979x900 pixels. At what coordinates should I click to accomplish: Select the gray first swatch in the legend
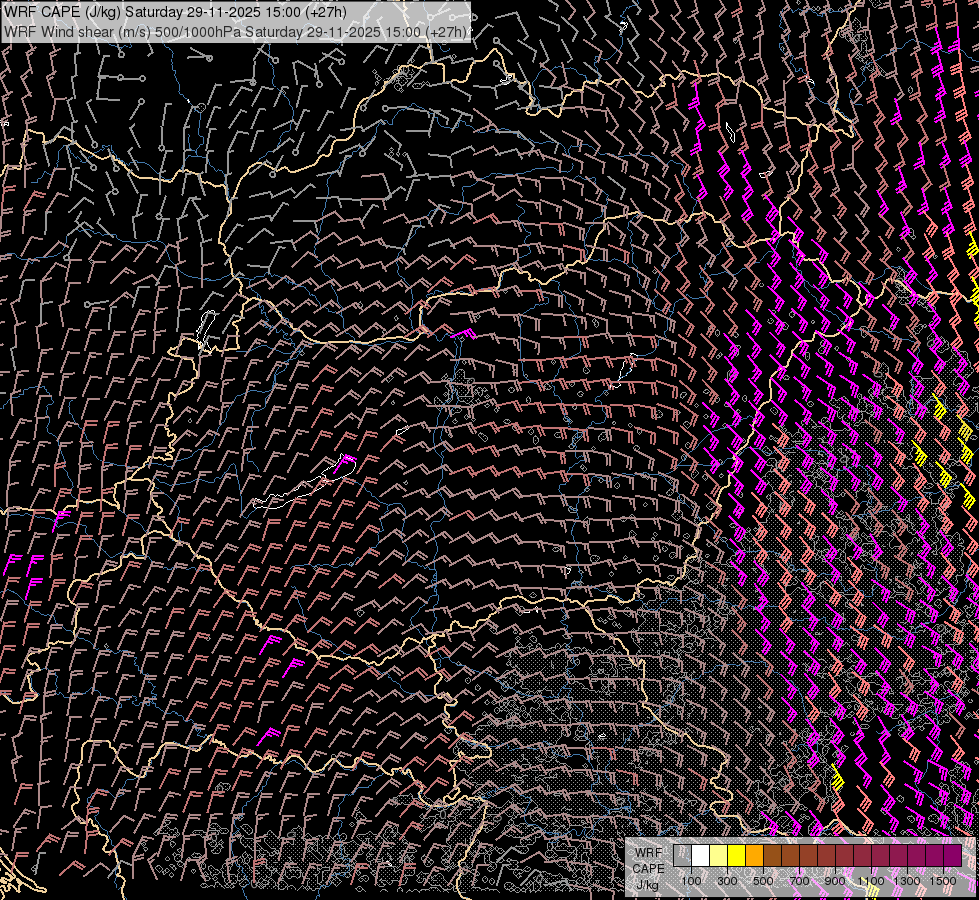click(682, 856)
